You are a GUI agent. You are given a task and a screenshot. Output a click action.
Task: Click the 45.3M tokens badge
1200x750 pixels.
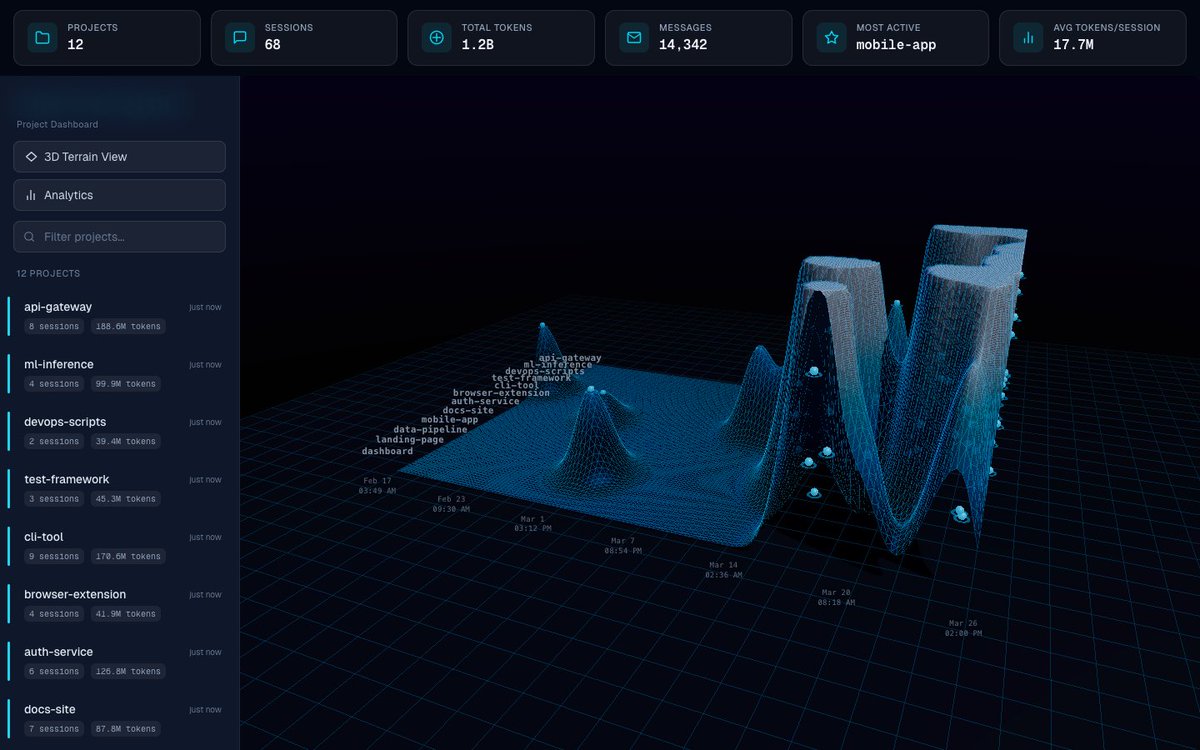[x=126, y=499]
